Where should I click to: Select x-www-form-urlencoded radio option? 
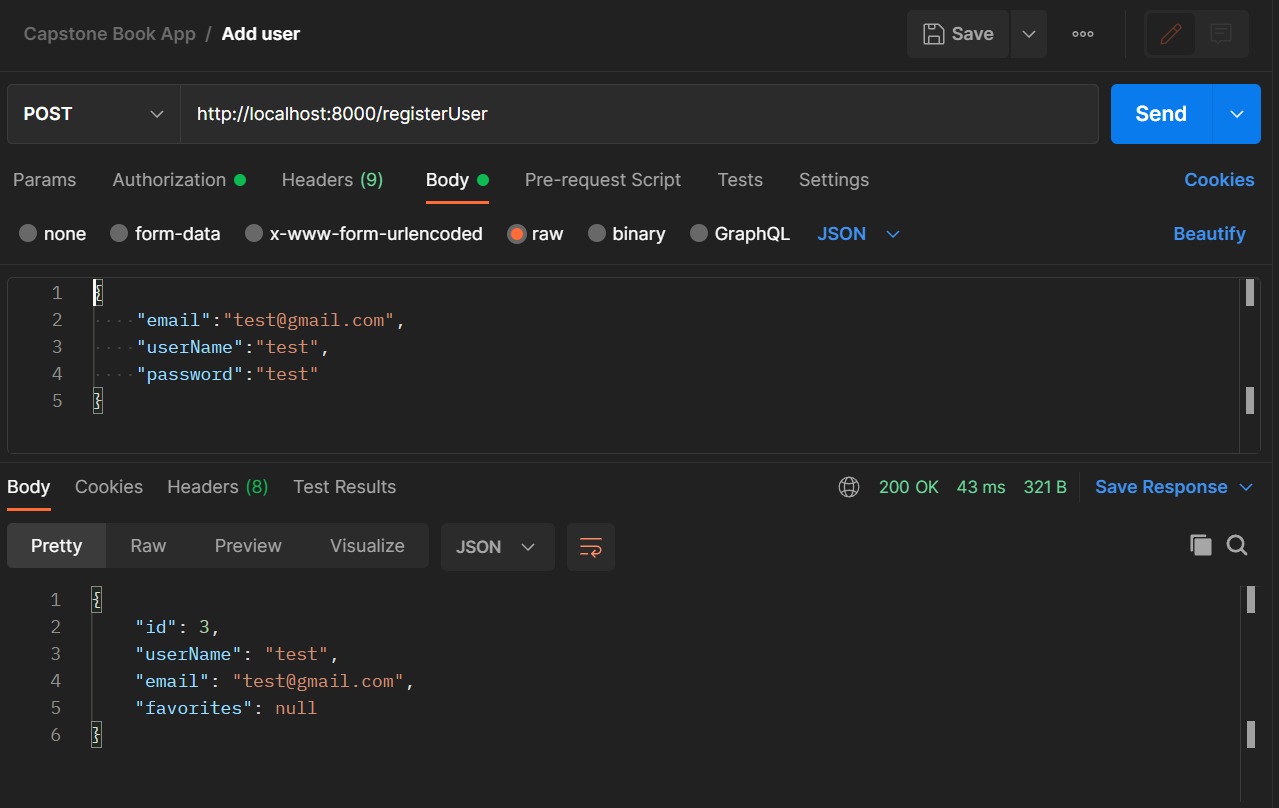click(x=364, y=234)
